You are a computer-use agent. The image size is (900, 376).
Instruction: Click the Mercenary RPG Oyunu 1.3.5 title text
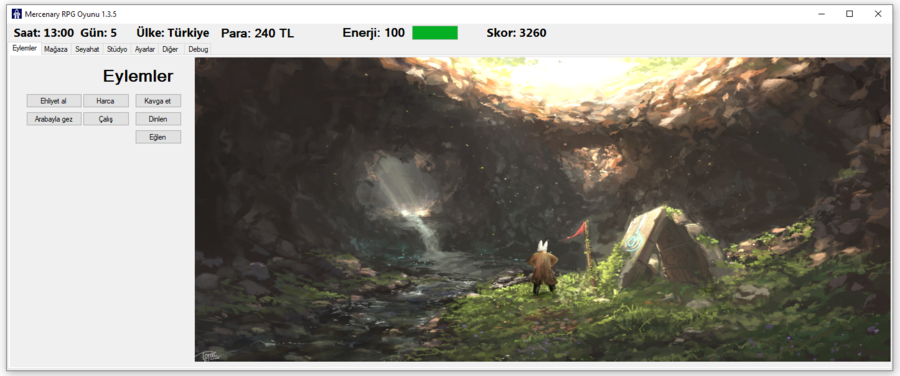[x=71, y=14]
